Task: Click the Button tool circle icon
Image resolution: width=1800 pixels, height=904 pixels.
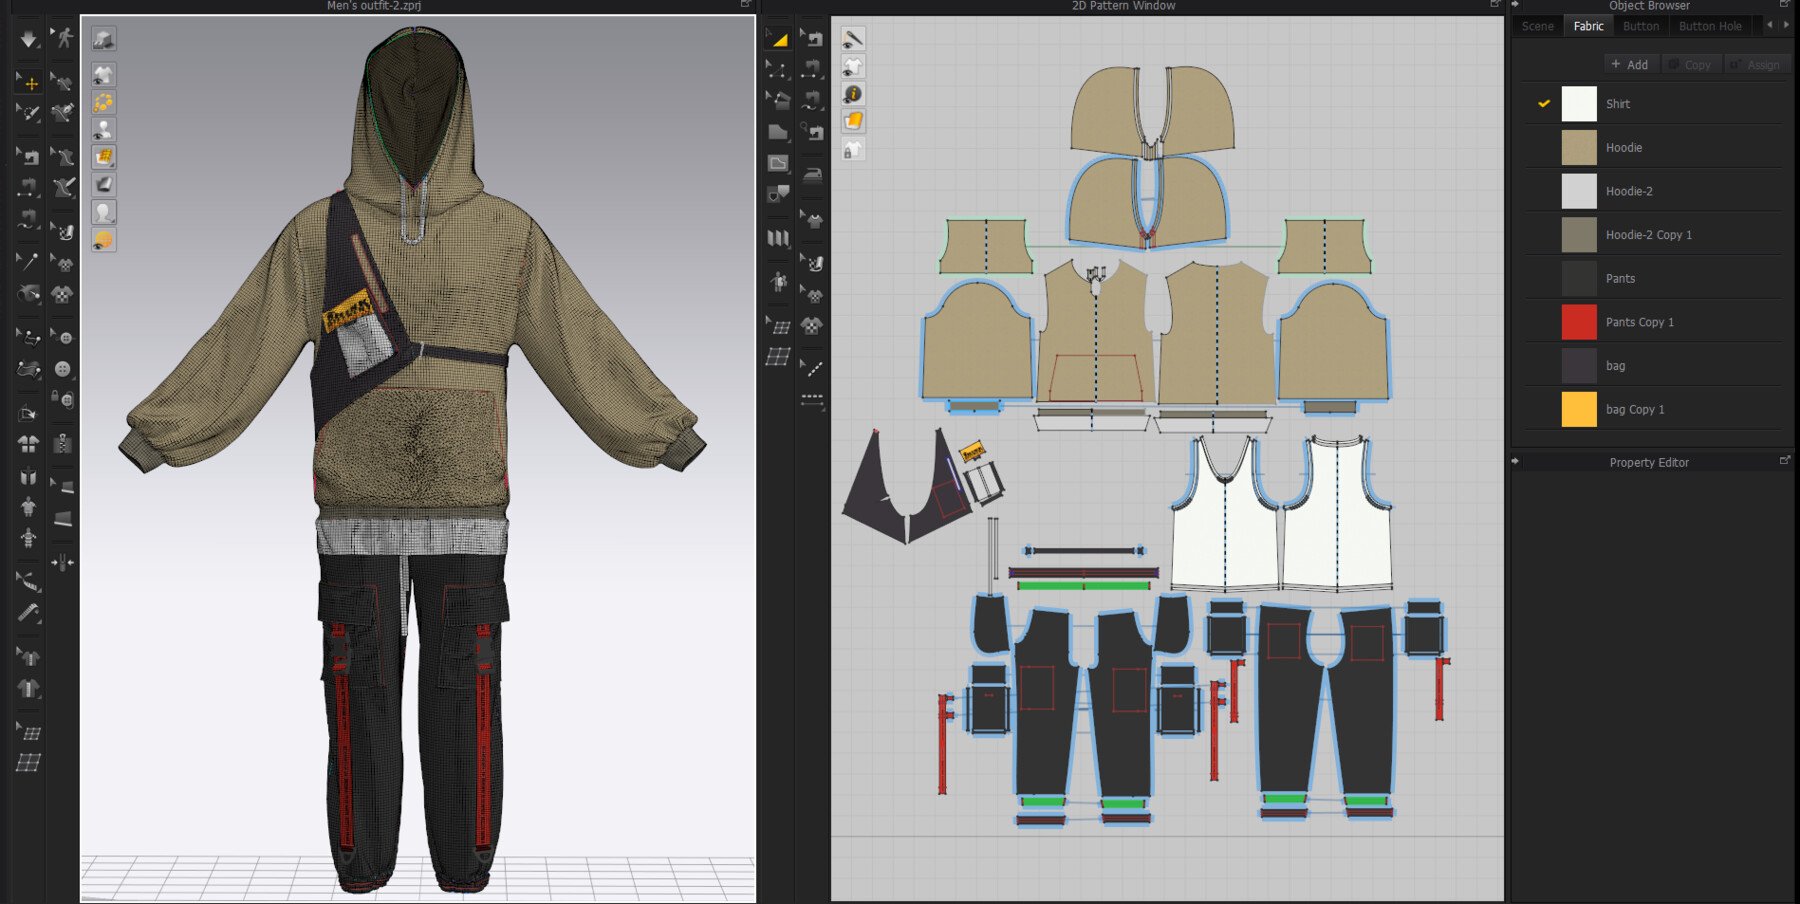Action: pyautogui.click(x=63, y=369)
